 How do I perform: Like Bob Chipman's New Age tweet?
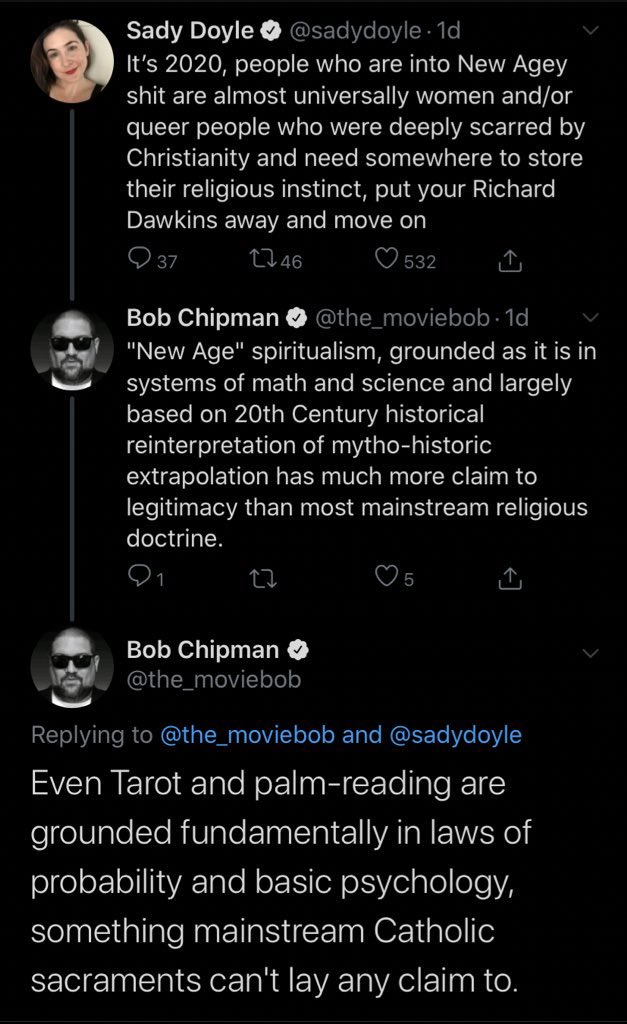386,576
